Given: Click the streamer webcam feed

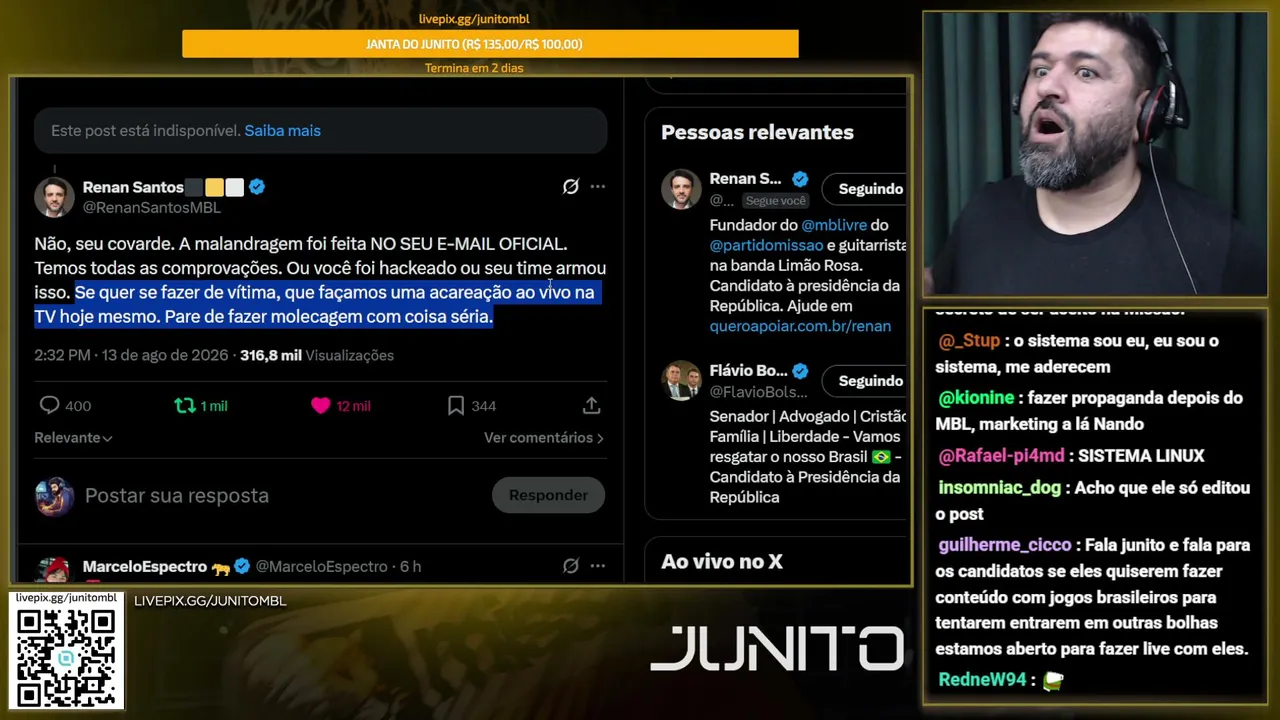Looking at the screenshot, I should (1095, 154).
